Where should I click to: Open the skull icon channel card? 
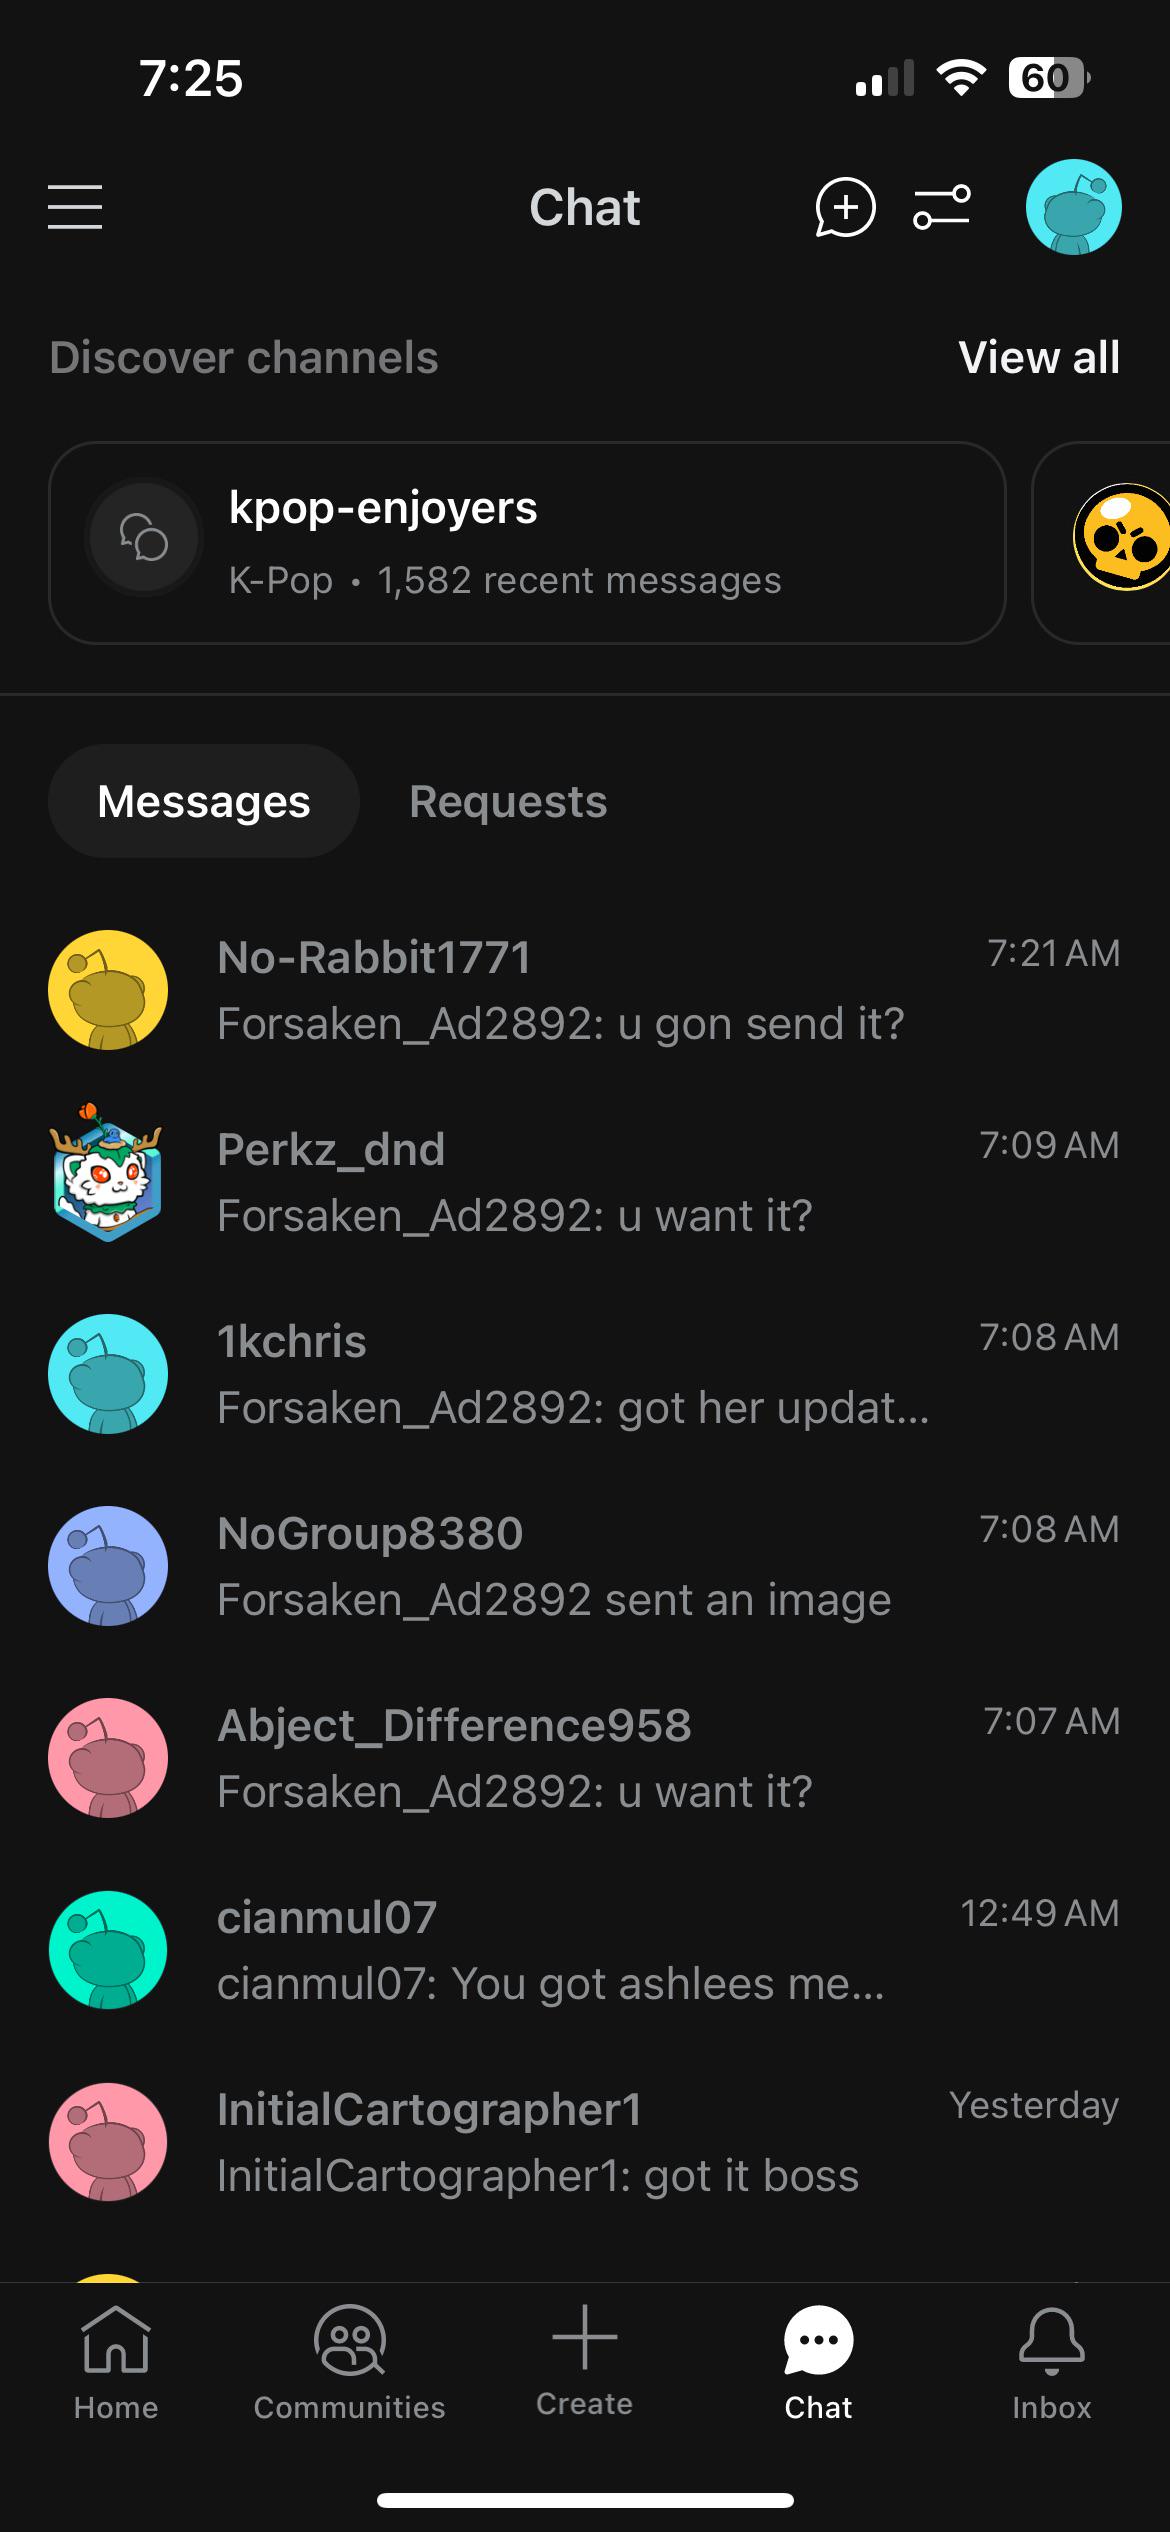(1102, 543)
